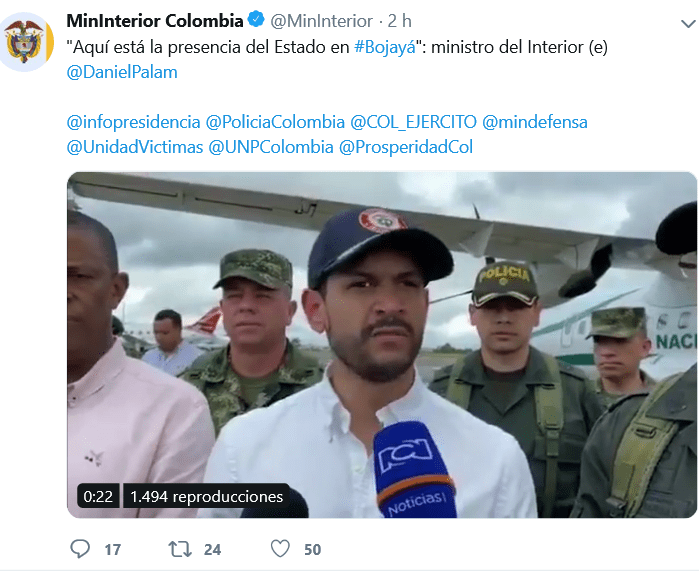
Task: Open the @COL_EJERCITO mention
Action: click(413, 122)
